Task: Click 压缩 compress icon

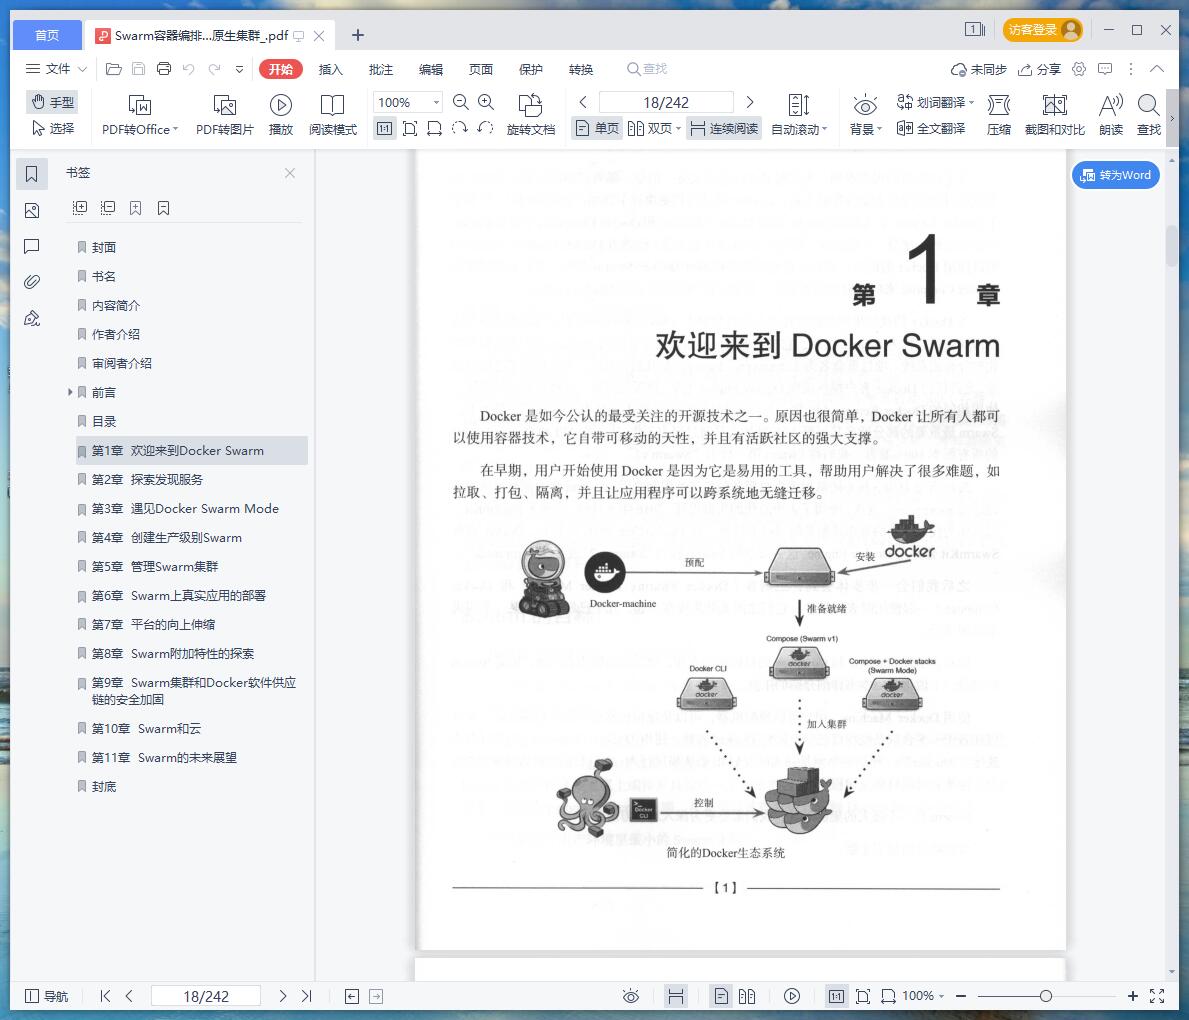Action: coord(999,115)
